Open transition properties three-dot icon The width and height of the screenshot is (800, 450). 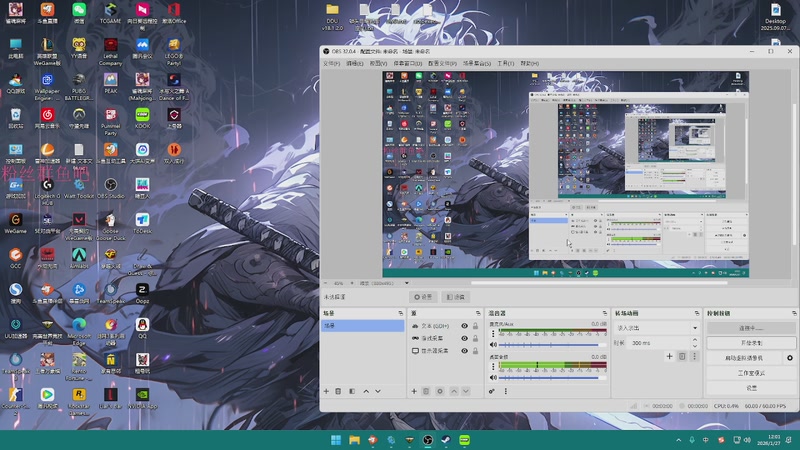(x=694, y=356)
